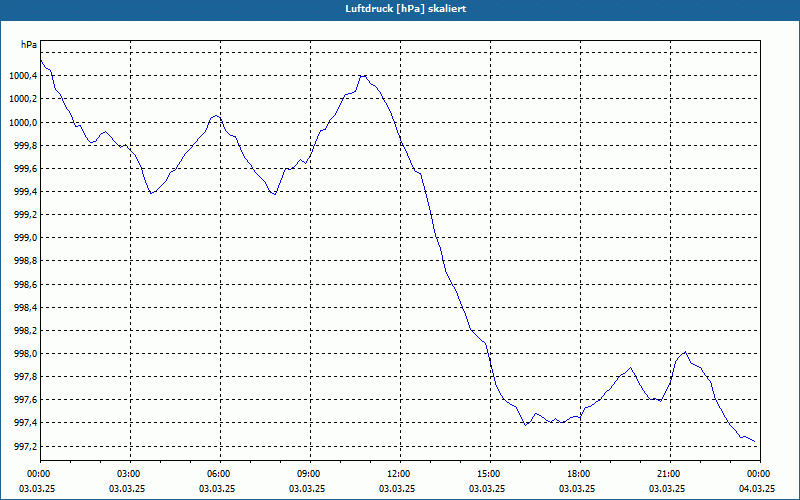Select the "hPa" unit label on the axis
The width and height of the screenshot is (800, 500).
pyautogui.click(x=29, y=45)
